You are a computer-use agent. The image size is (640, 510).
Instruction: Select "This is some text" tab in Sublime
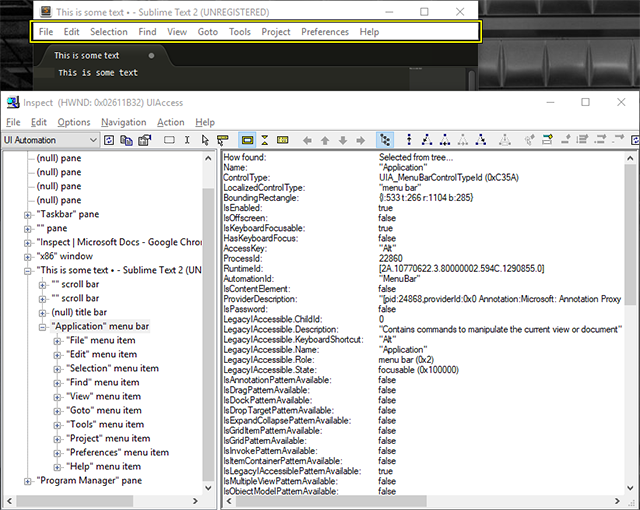87,55
